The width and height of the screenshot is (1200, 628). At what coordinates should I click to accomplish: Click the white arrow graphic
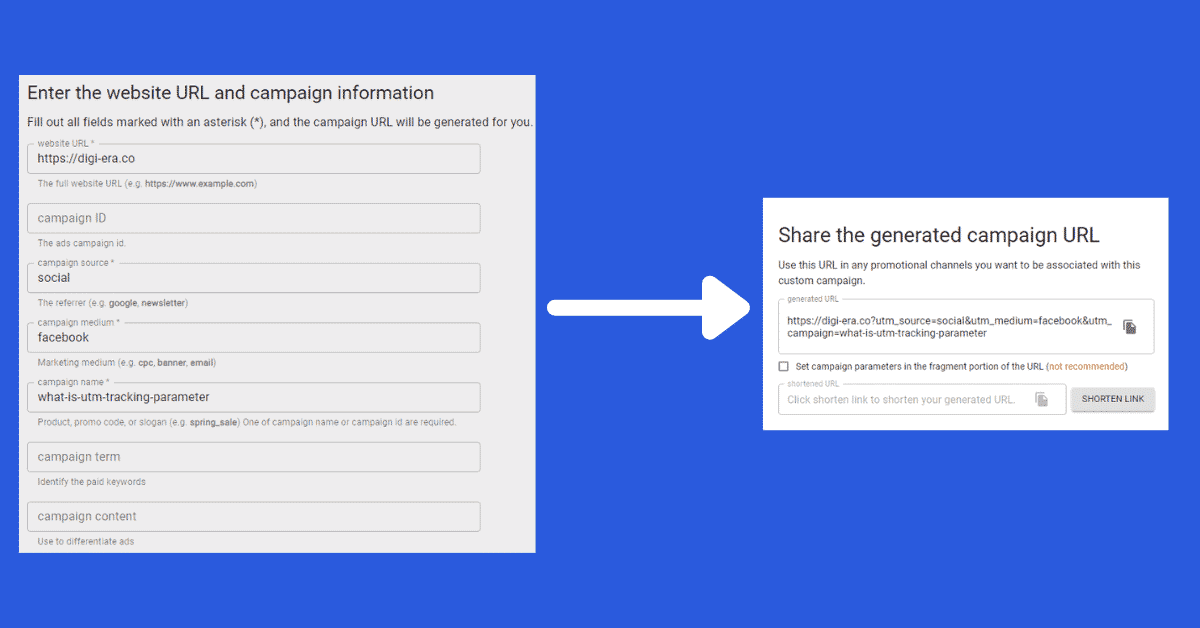click(x=650, y=309)
